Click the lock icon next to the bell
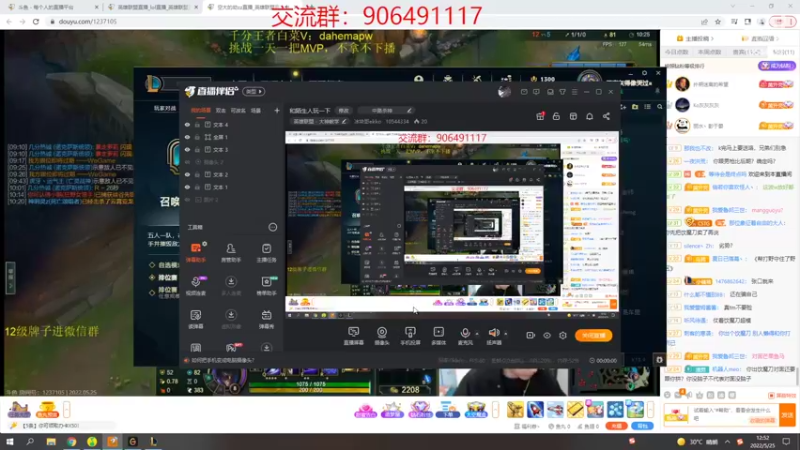This screenshot has width=800, height=450. [556, 116]
